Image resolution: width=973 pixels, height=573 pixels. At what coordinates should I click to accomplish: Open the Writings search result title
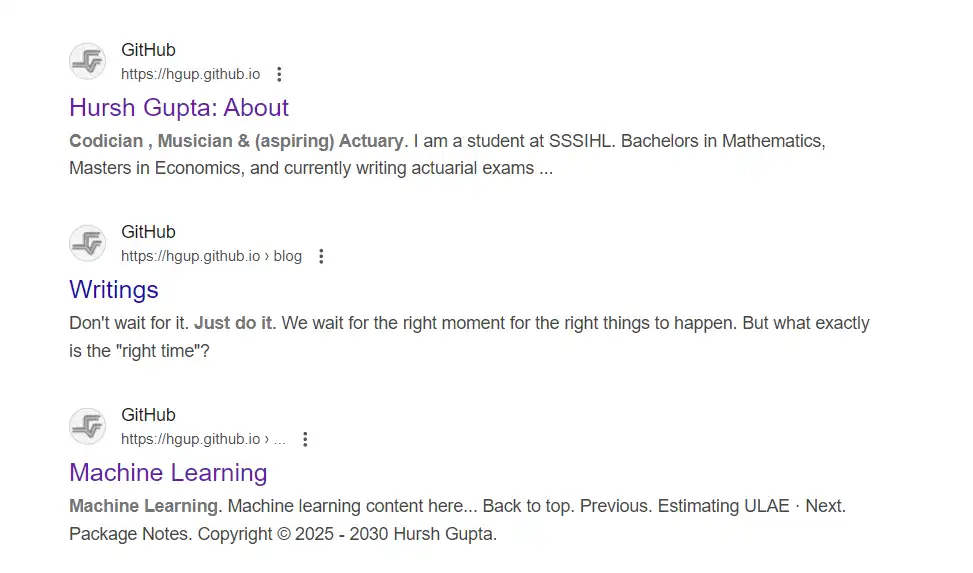click(114, 290)
